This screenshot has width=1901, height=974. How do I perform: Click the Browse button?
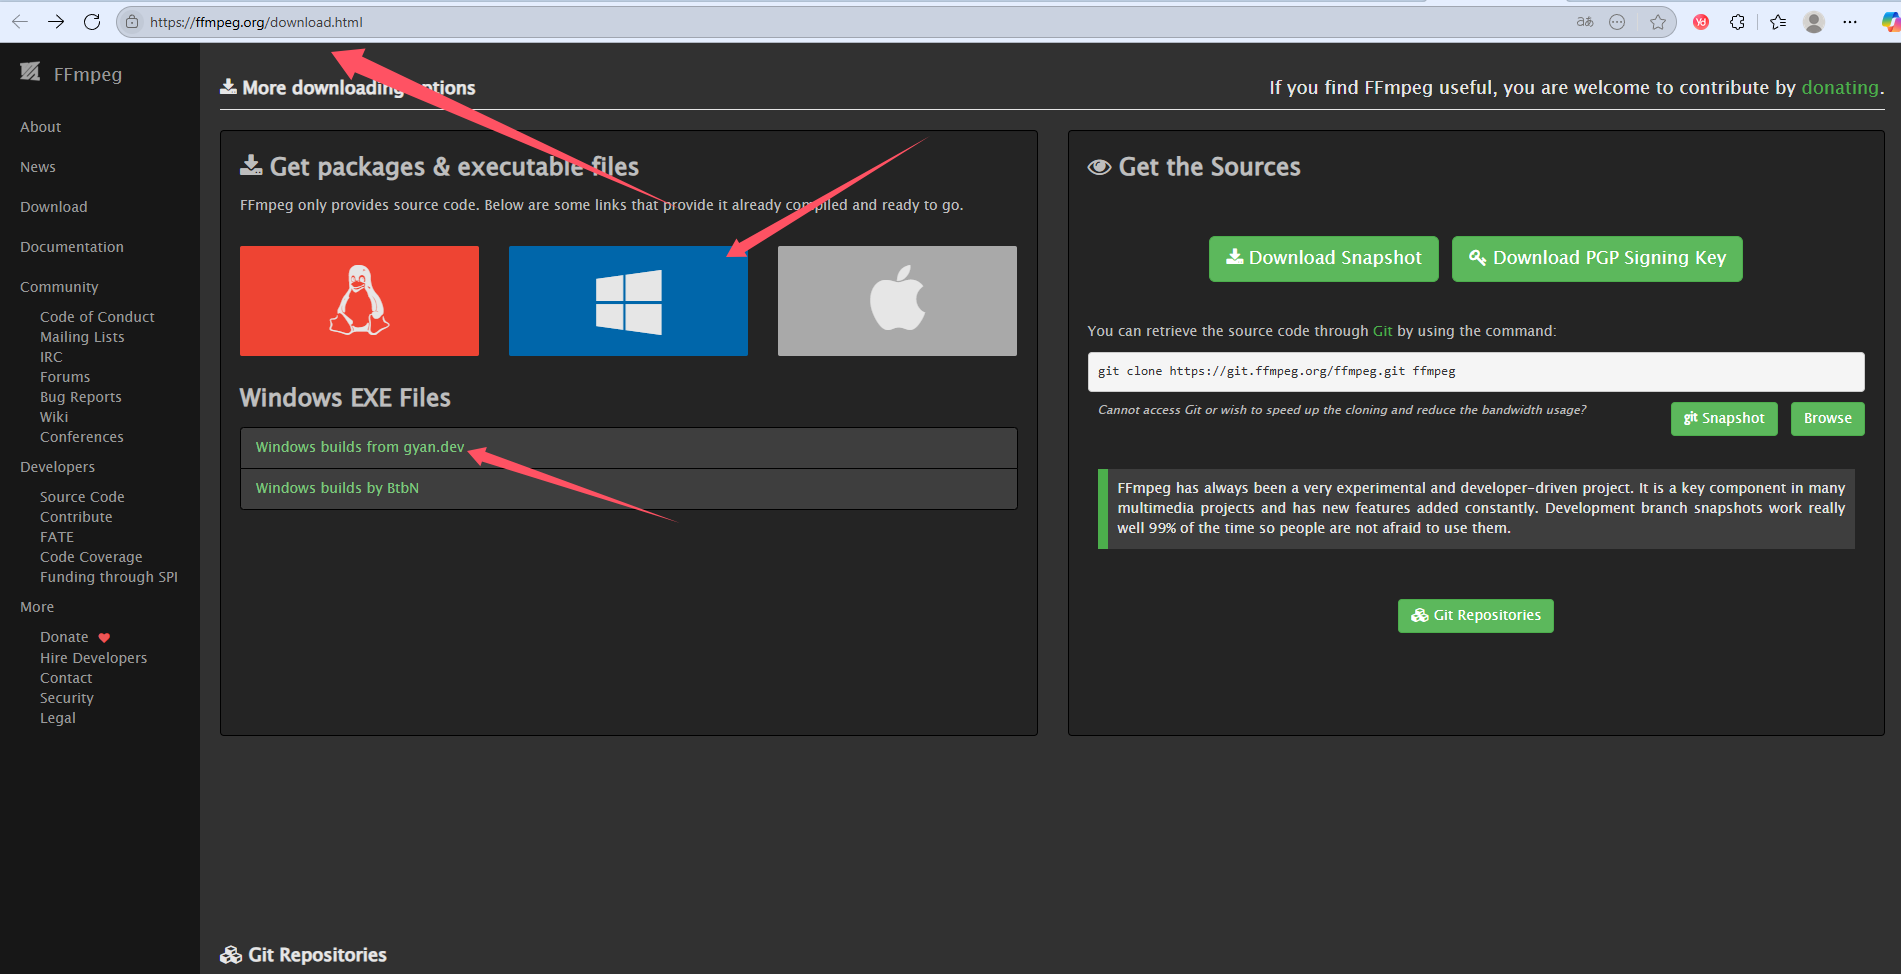(x=1827, y=418)
